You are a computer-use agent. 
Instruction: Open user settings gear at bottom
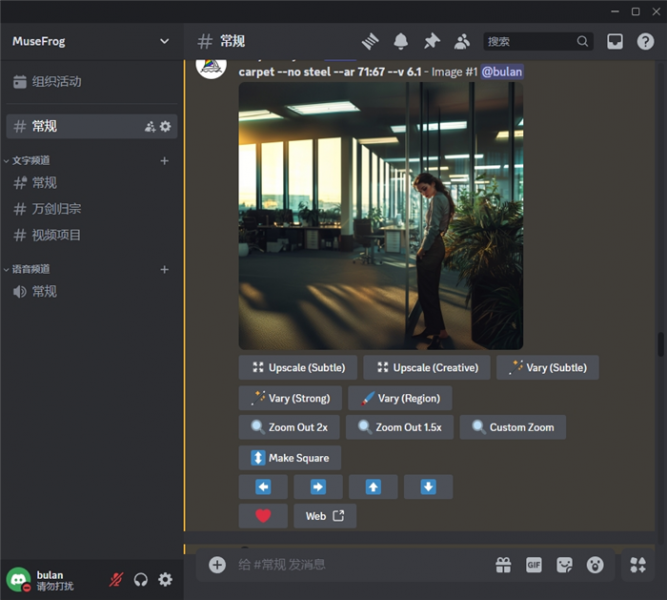coord(165,580)
